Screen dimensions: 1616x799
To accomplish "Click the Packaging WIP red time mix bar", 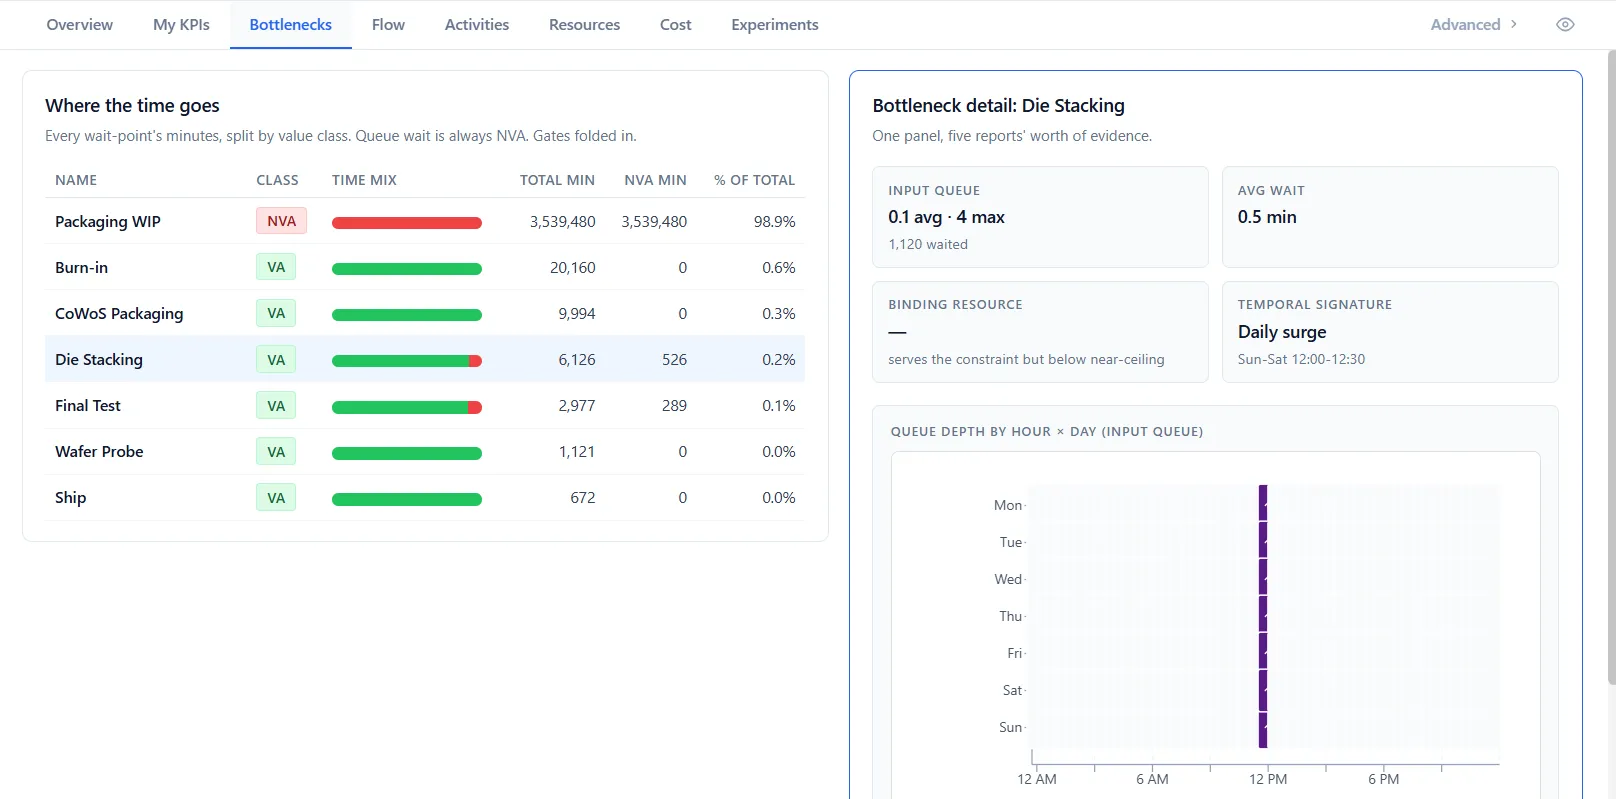I will pyautogui.click(x=407, y=223).
